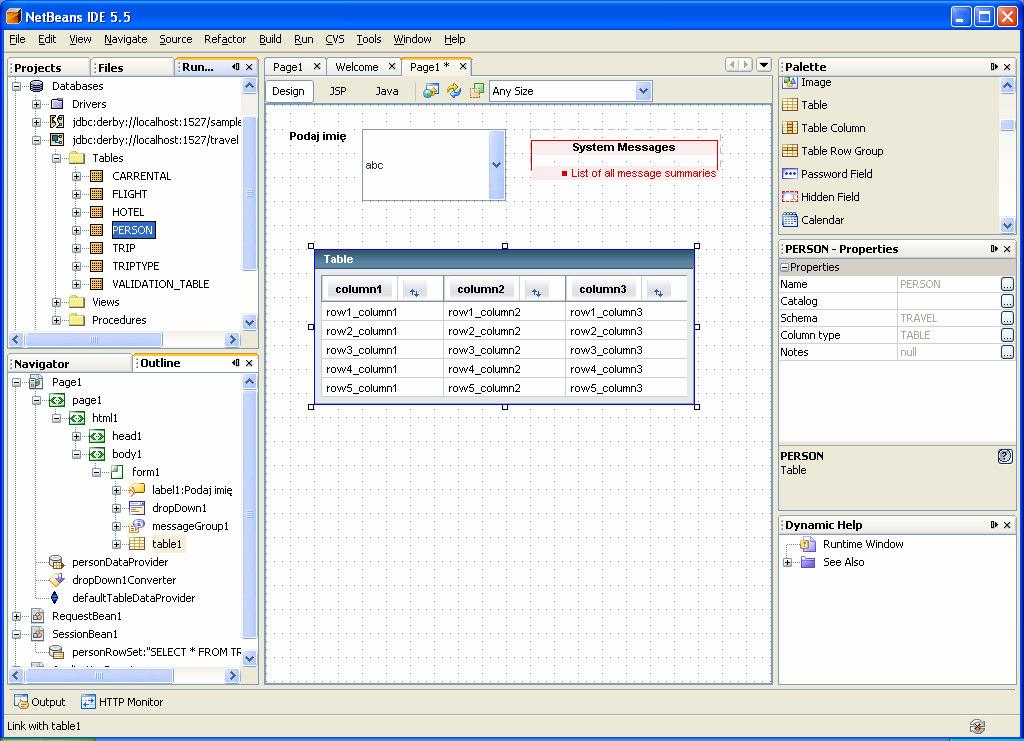Open the help icon in PERSON description
Viewport: 1024px width, 741px height.
pos(1005,456)
